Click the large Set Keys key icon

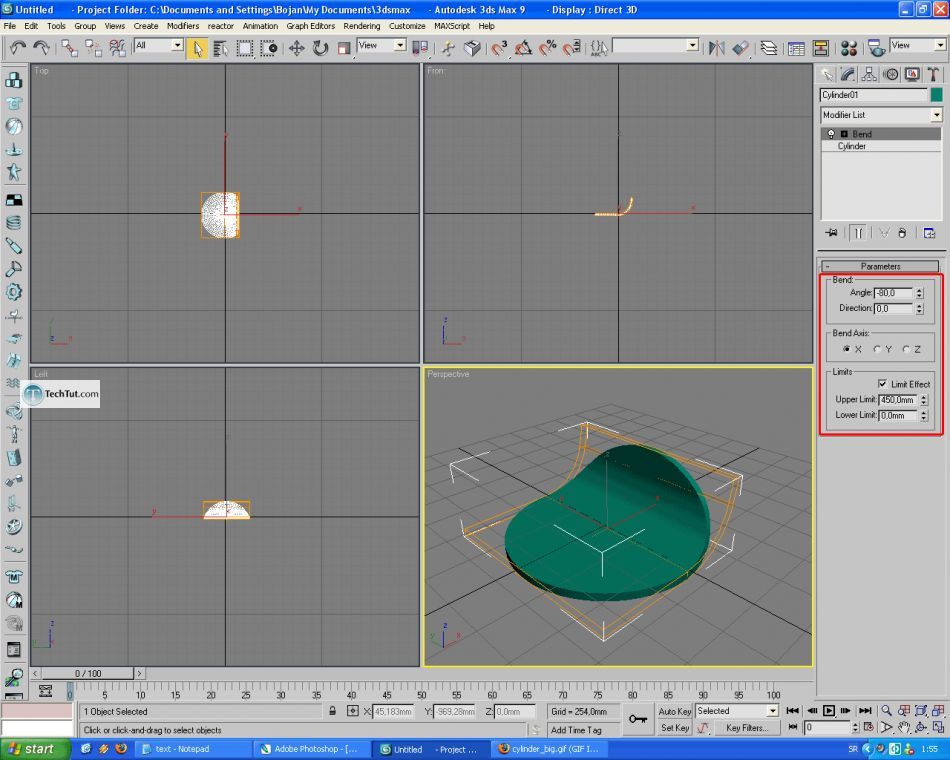pos(638,719)
